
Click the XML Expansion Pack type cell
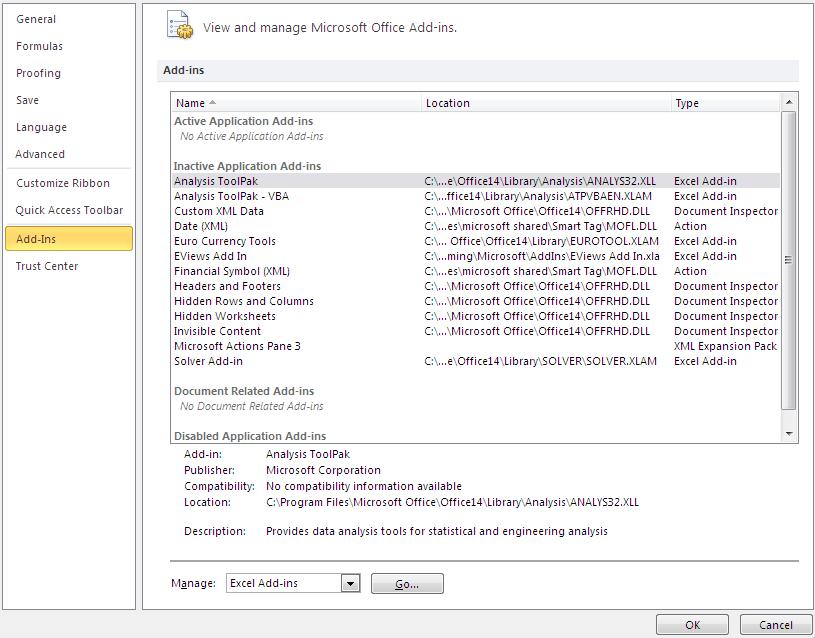pos(726,346)
